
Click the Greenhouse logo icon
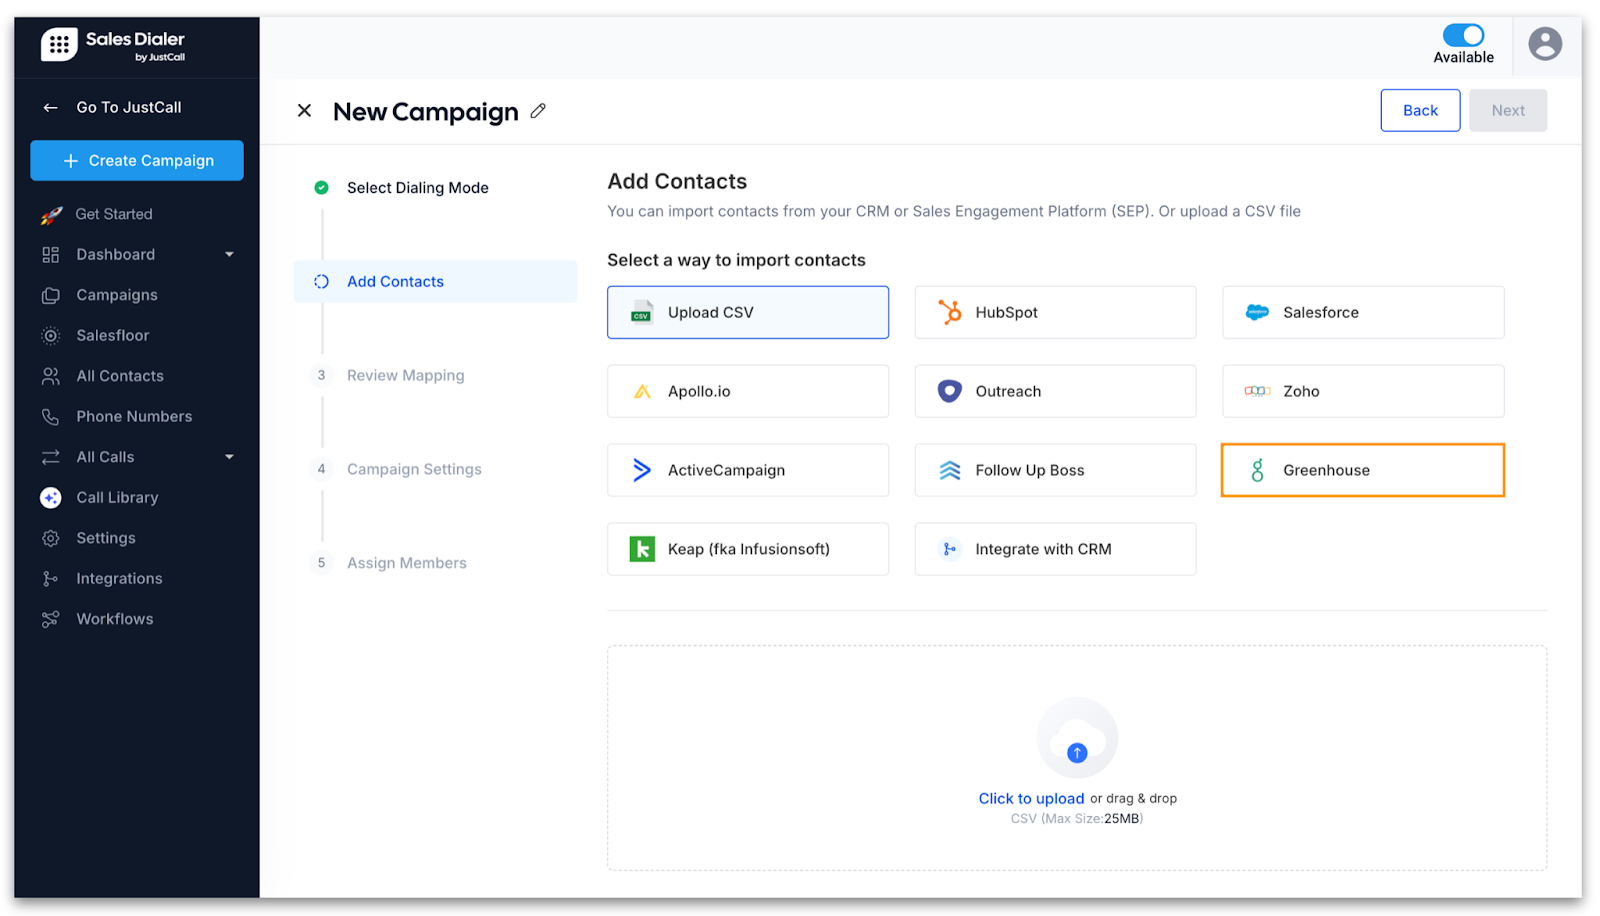tap(1257, 470)
